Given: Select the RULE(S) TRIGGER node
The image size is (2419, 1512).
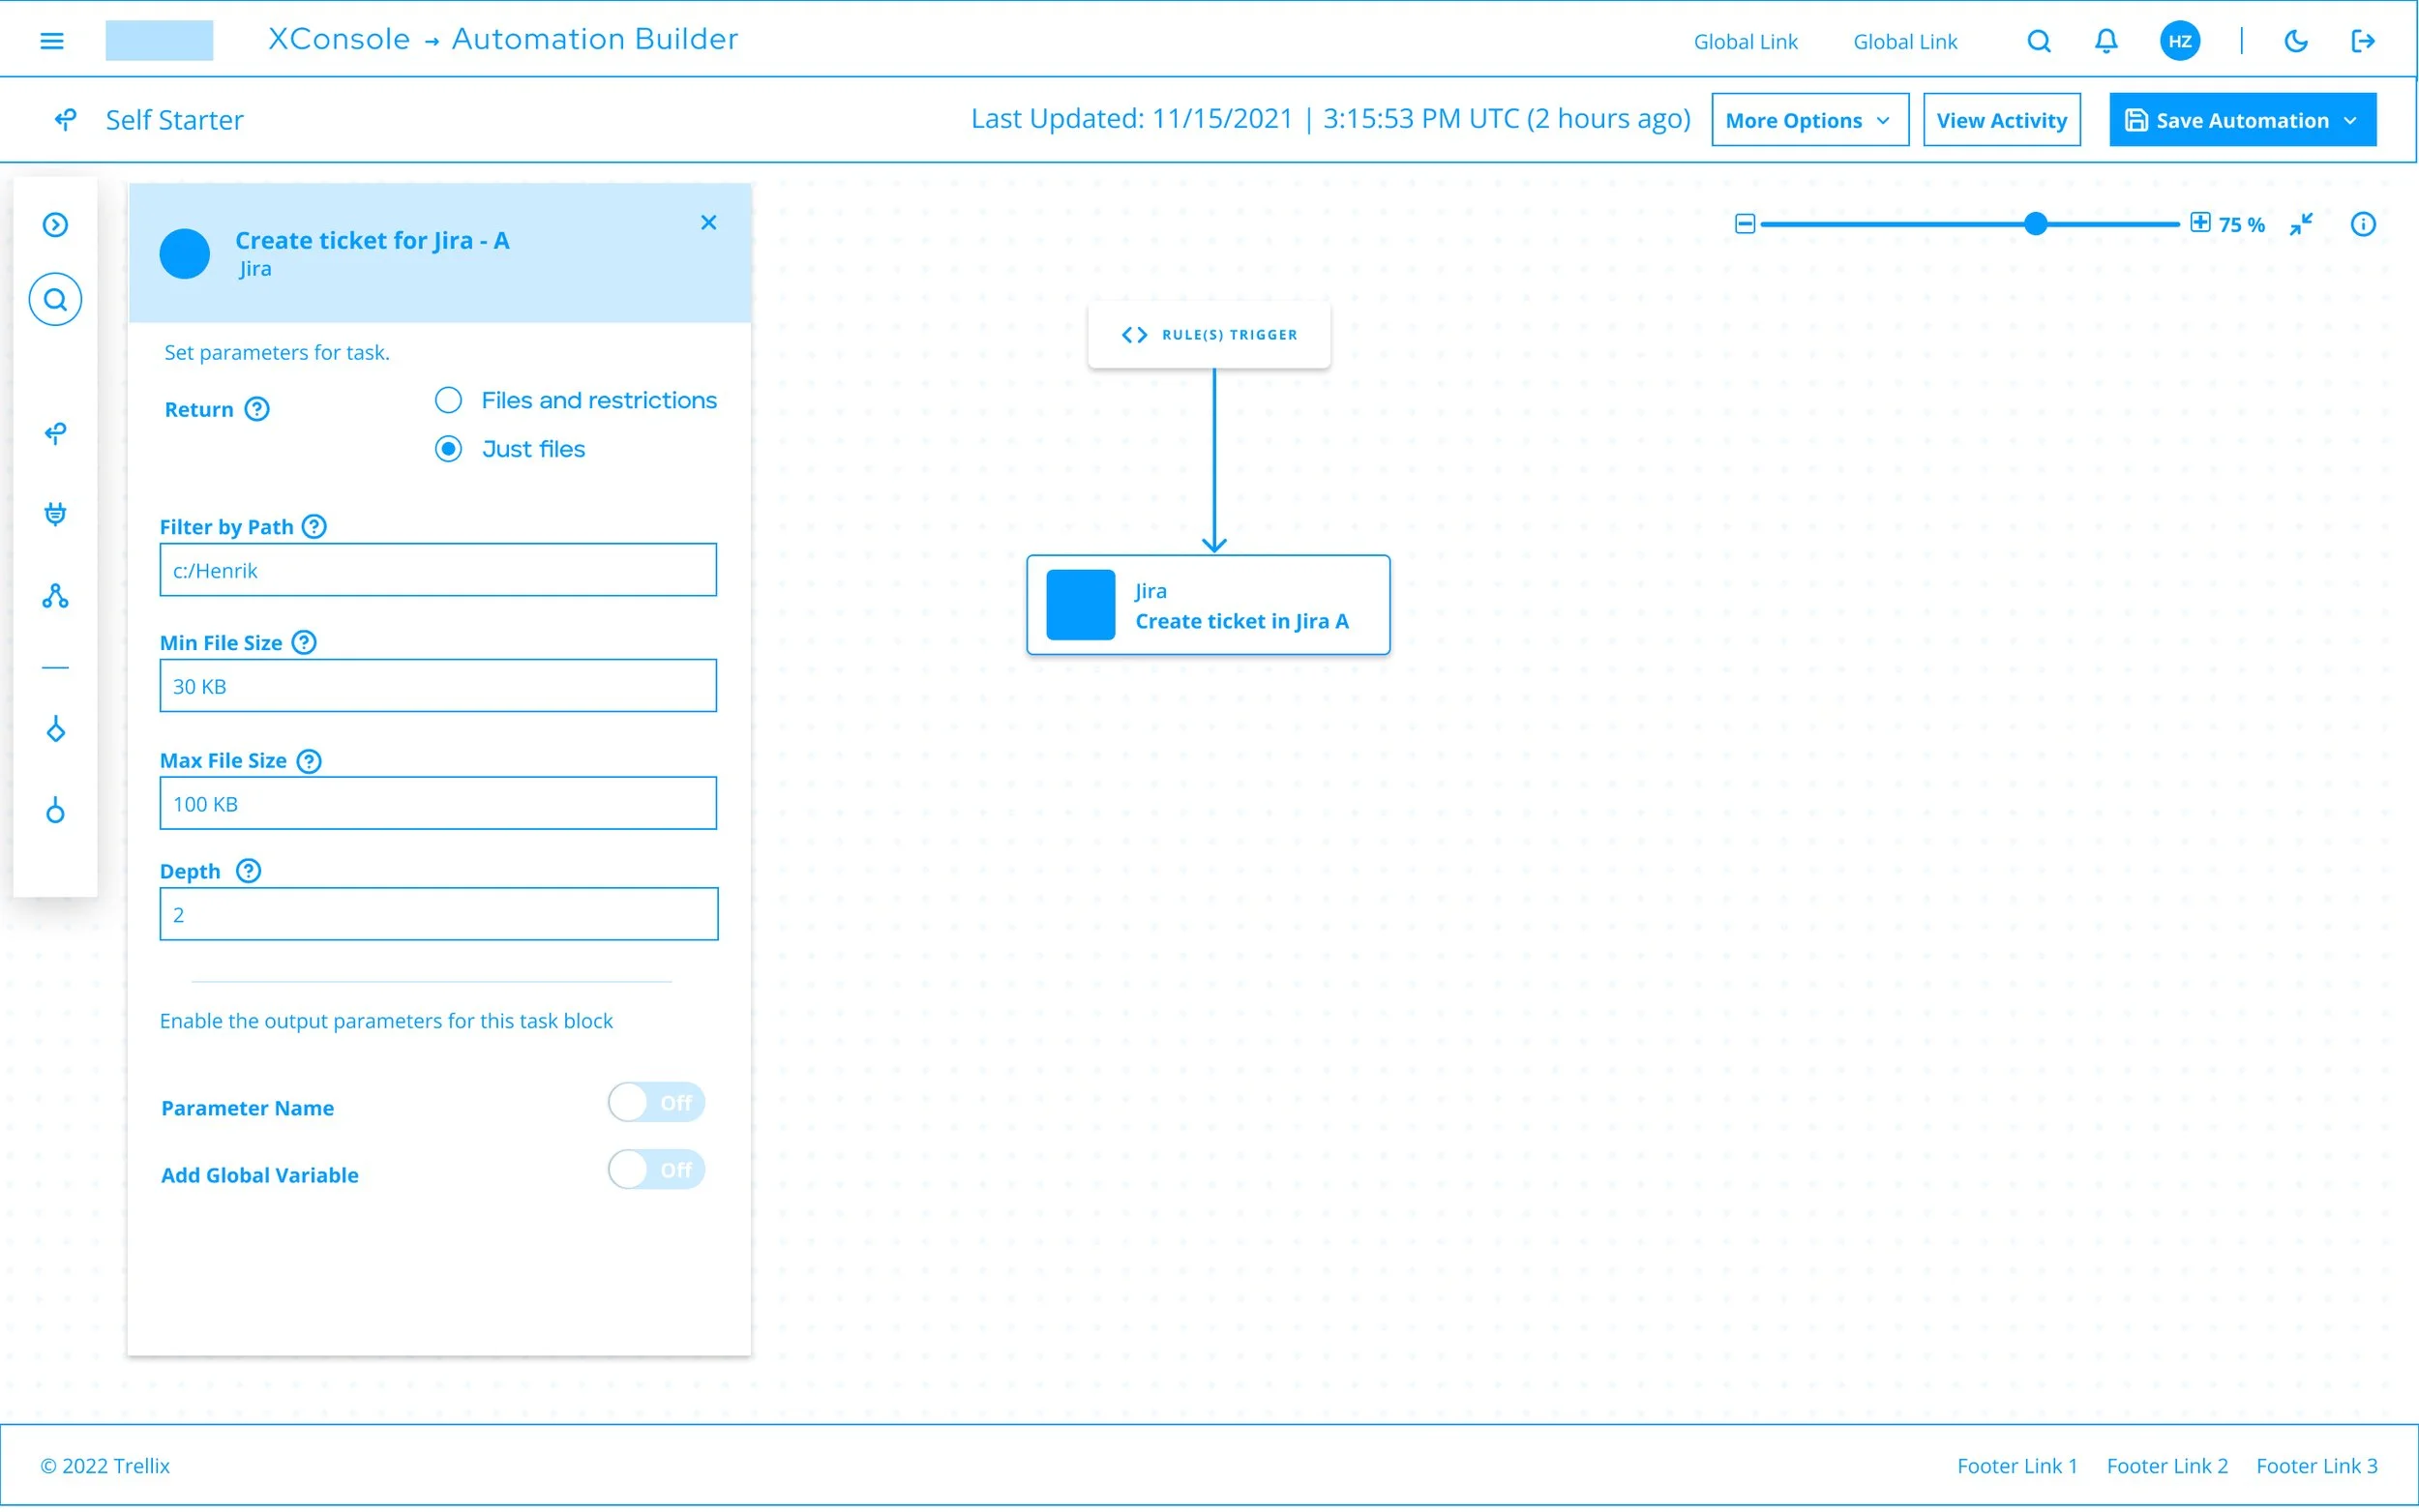Looking at the screenshot, I should click(x=1209, y=335).
